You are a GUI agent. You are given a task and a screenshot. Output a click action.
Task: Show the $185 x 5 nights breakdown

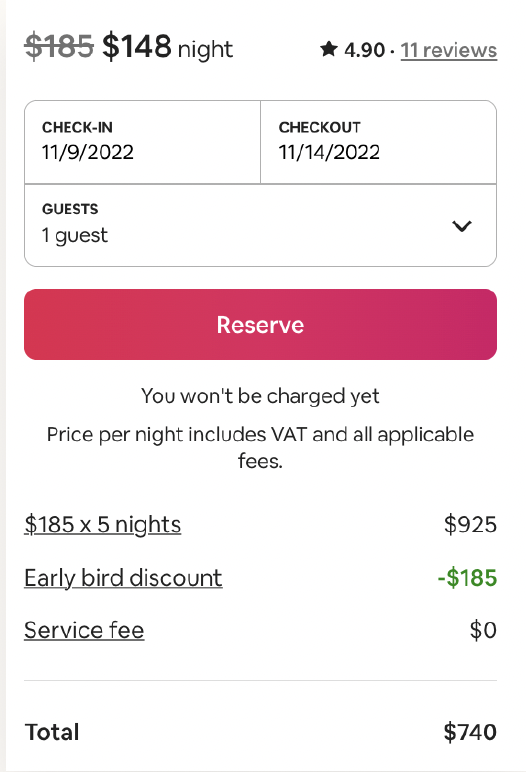[x=102, y=525]
